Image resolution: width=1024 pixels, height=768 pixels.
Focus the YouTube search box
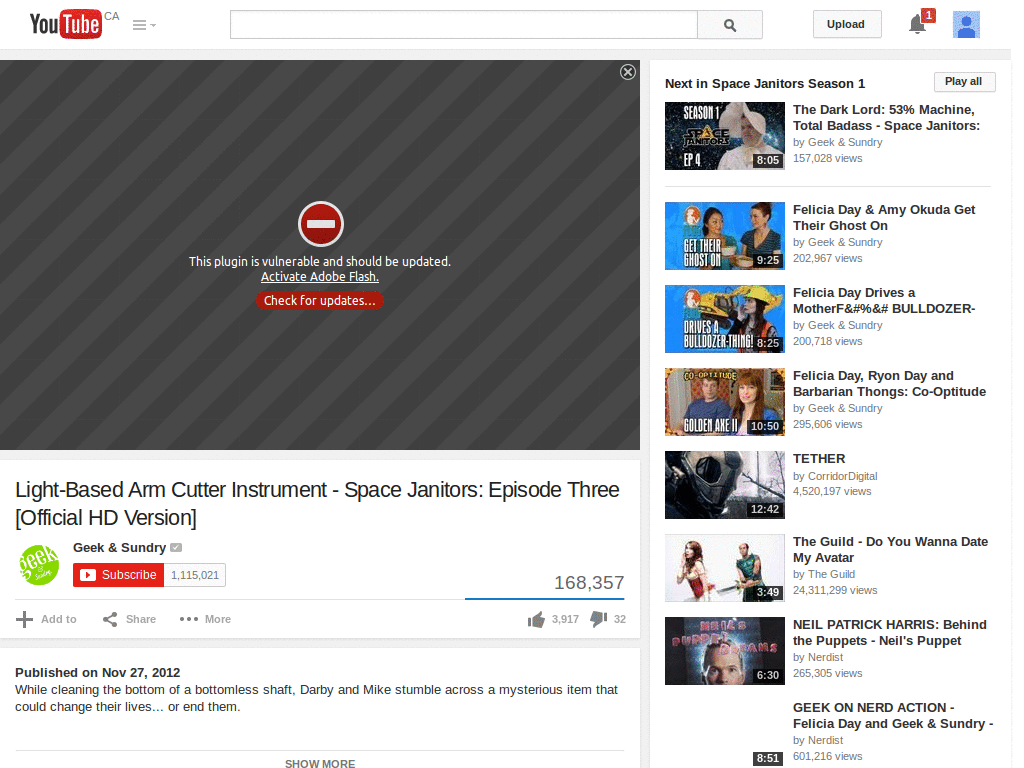[x=464, y=25]
